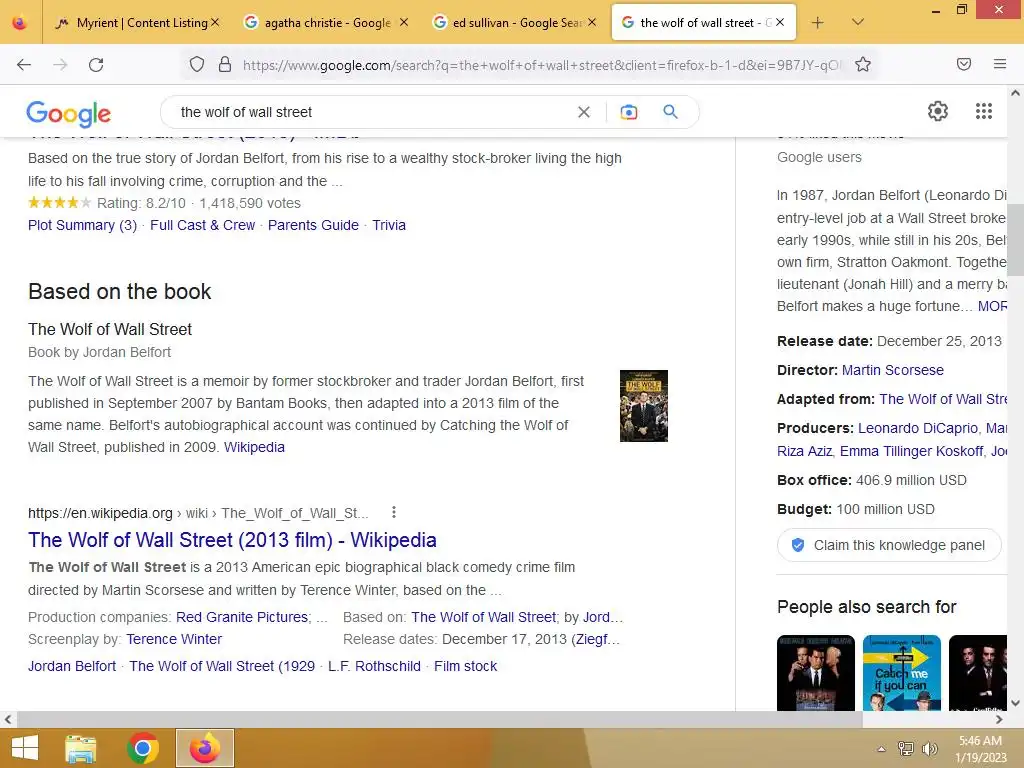1024x768 pixels.
Task: Close the Myrient Content Listing tab
Action: 216,22
